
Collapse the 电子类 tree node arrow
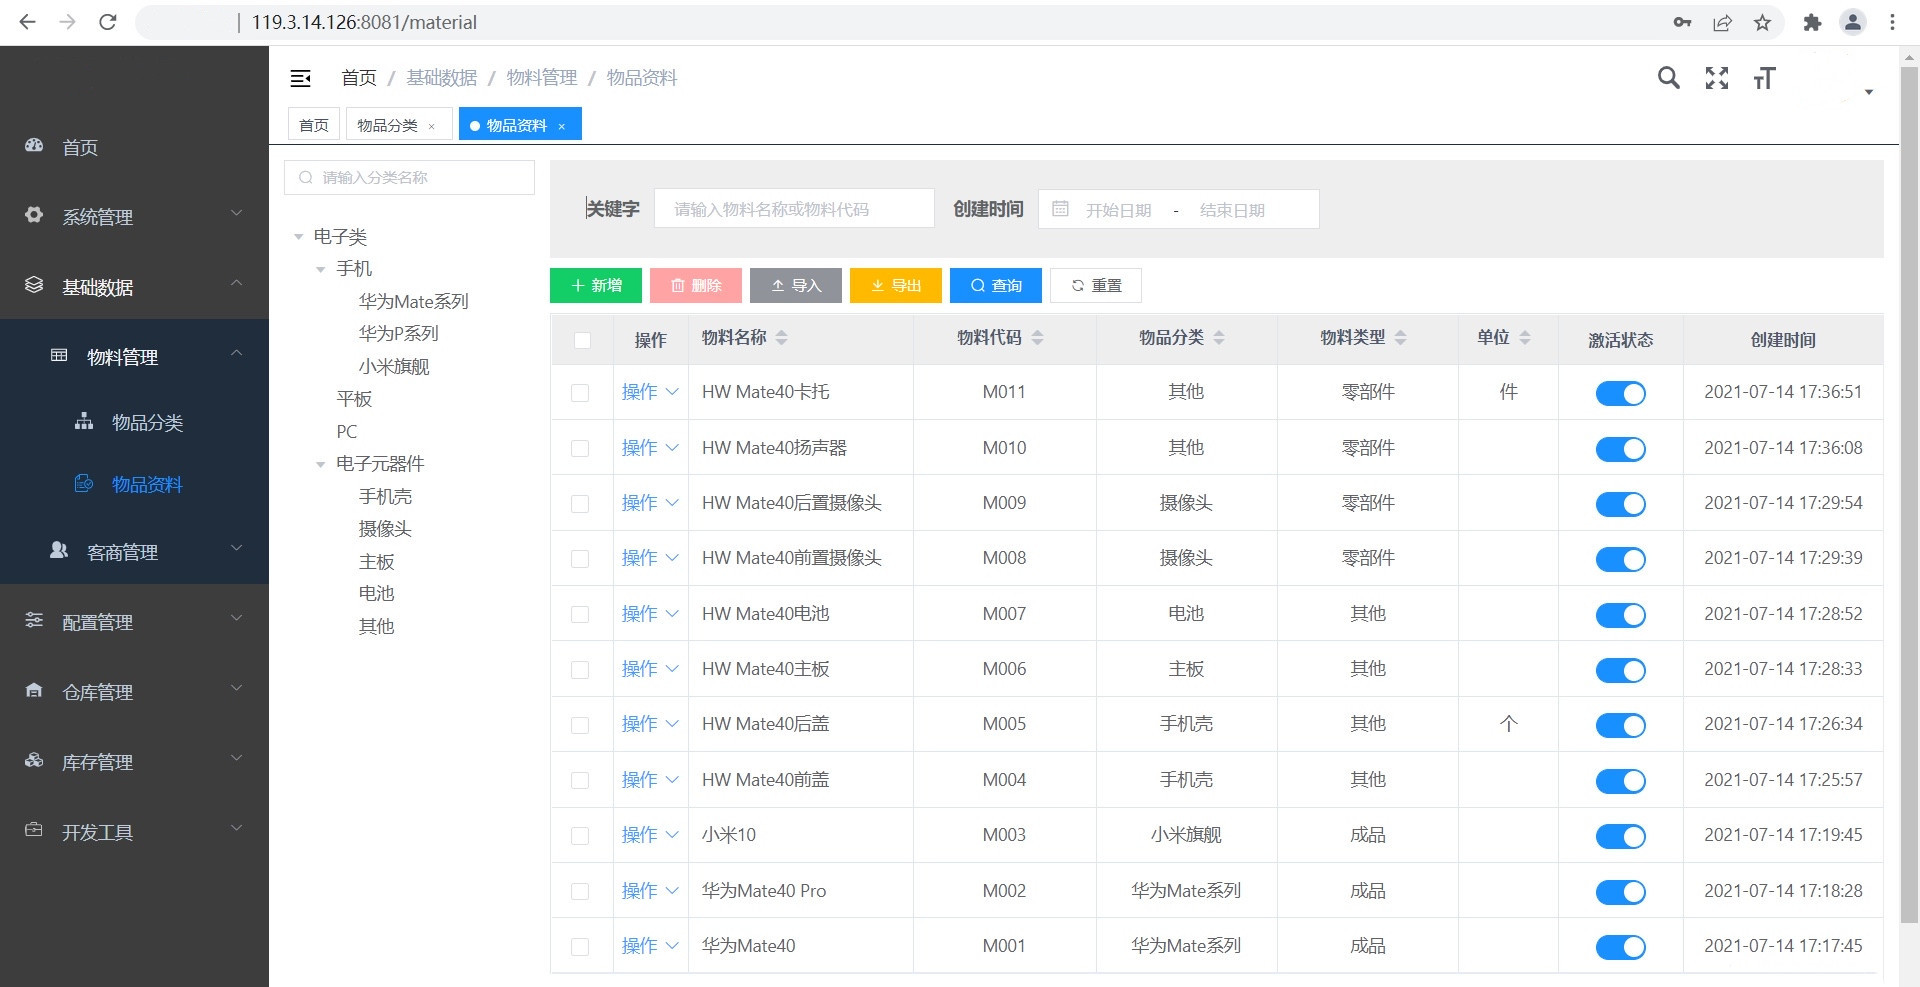tap(298, 237)
